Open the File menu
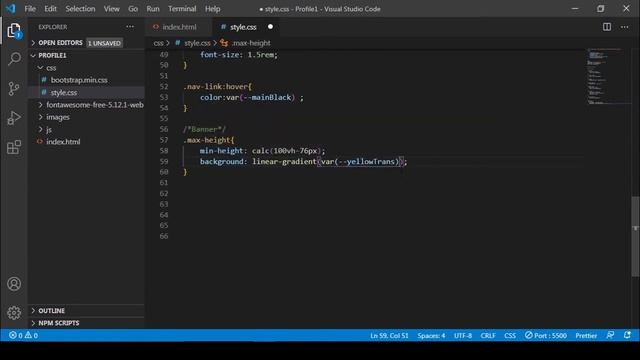640x360 pixels. click(30, 9)
